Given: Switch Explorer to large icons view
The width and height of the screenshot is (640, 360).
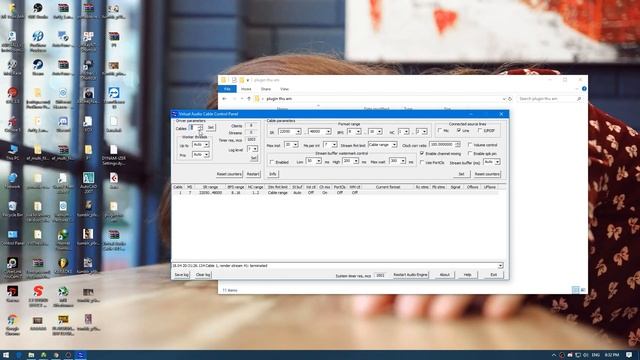Looking at the screenshot, I should pyautogui.click(x=583, y=290).
